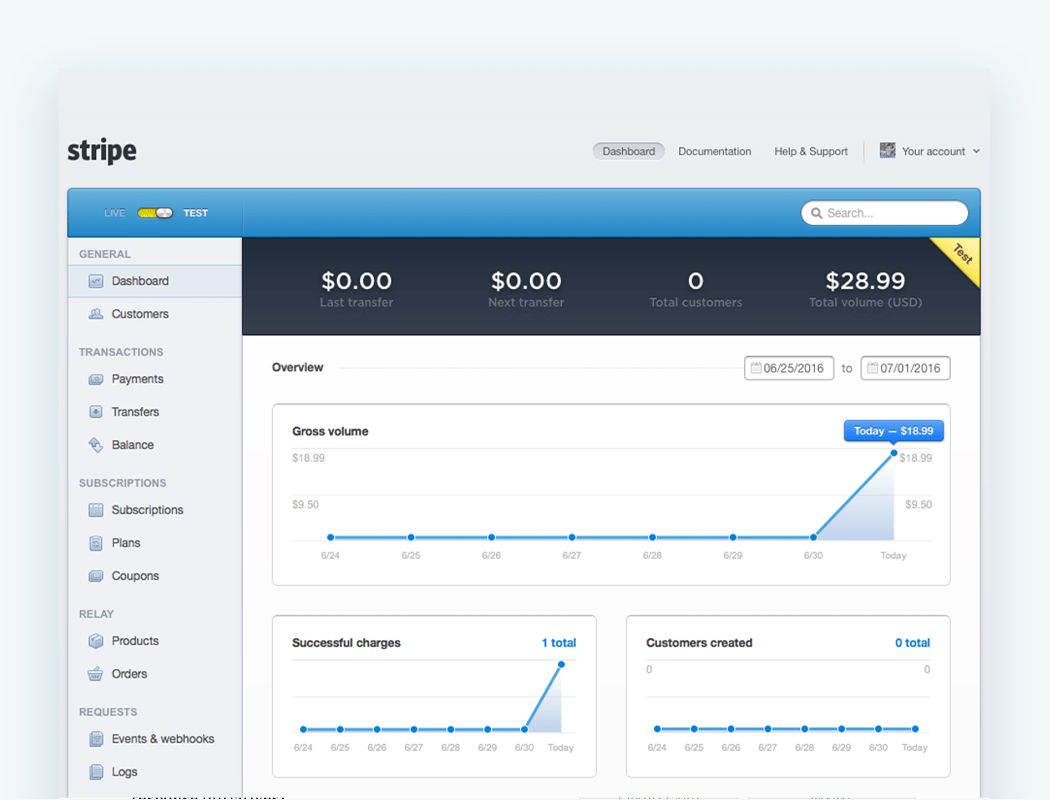Go to Customers in the sidebar

140,314
